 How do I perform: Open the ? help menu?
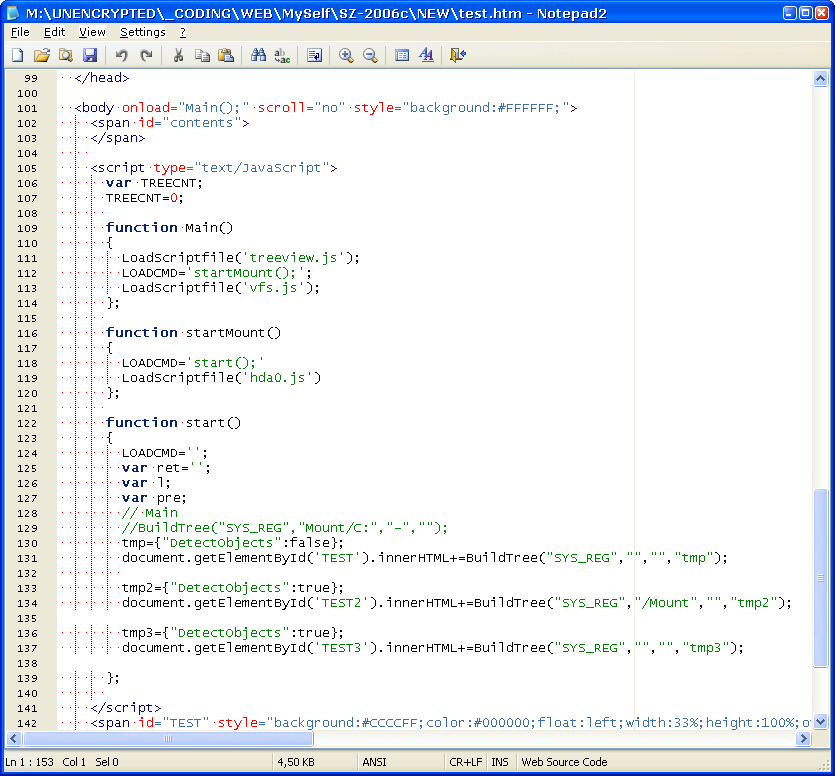click(x=183, y=32)
